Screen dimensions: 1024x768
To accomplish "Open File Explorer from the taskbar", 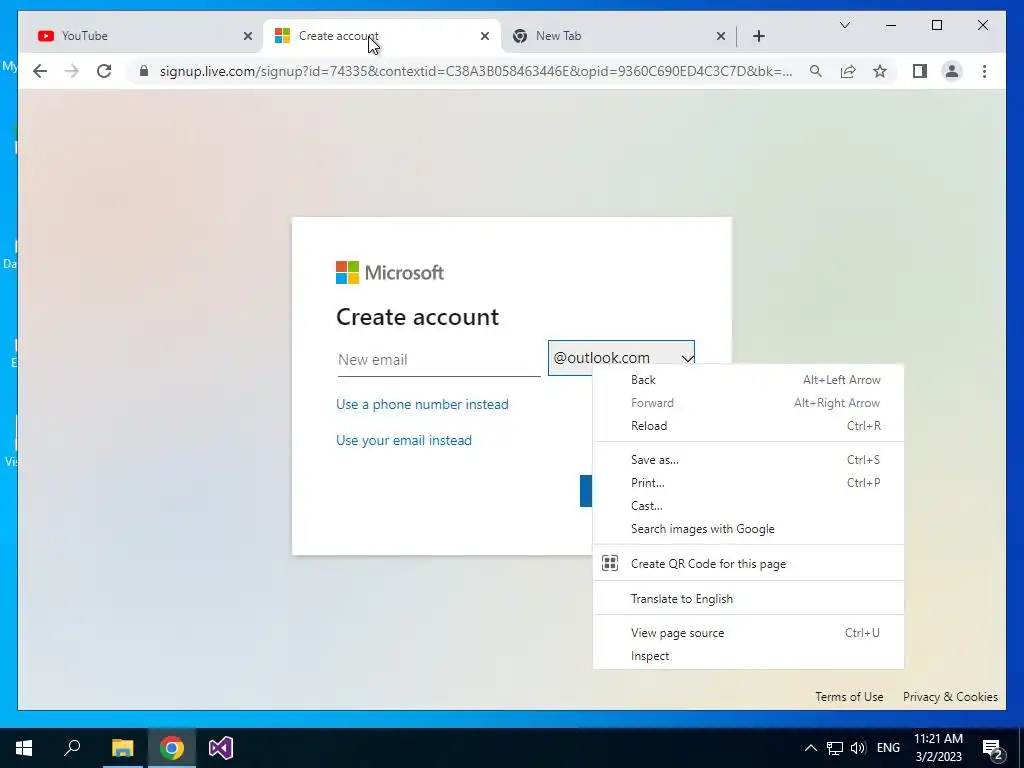I will pyautogui.click(x=122, y=748).
